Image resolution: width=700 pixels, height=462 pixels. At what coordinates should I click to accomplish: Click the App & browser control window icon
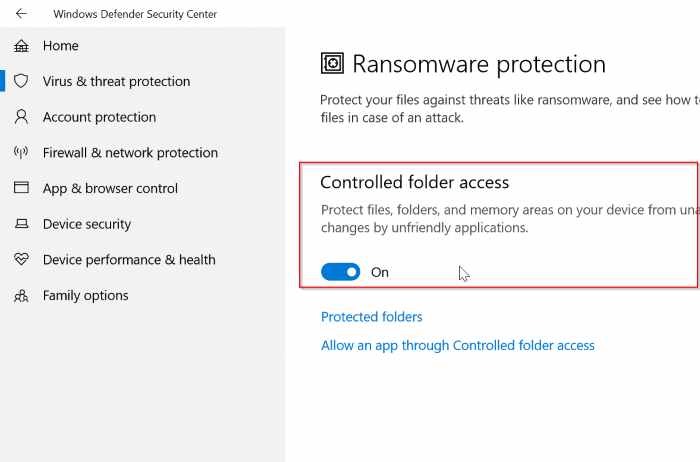click(21, 188)
